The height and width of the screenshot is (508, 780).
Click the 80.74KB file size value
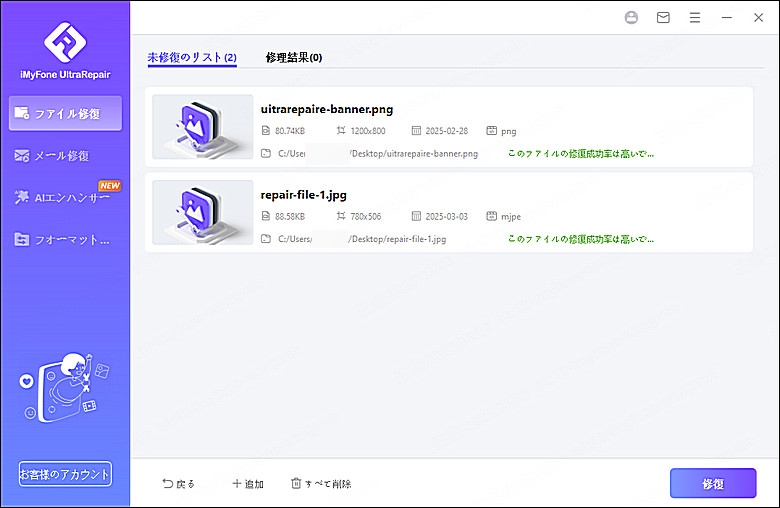pos(290,131)
